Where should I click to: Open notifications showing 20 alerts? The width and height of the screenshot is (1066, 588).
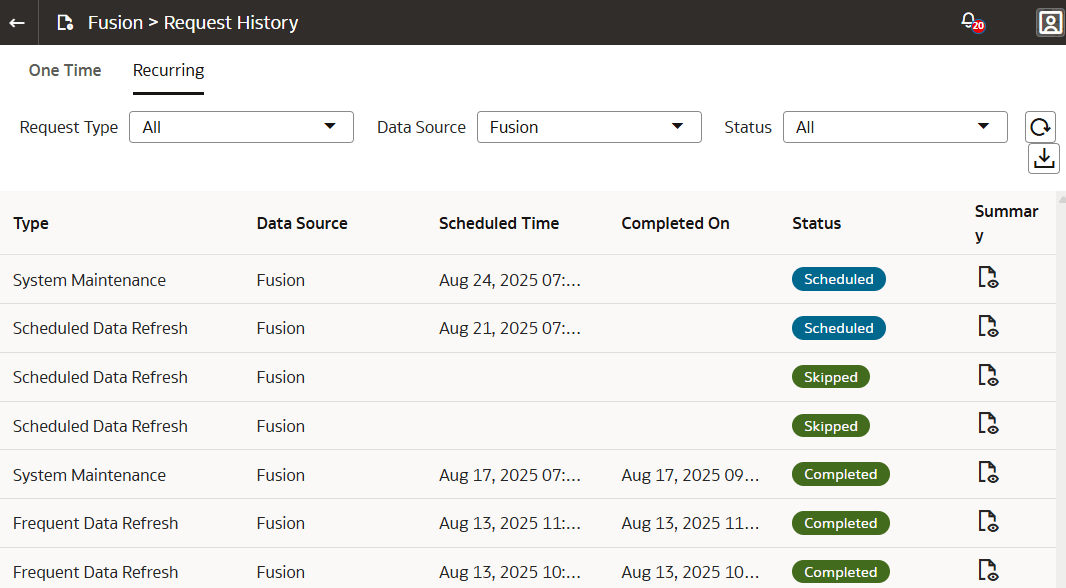pyautogui.click(x=967, y=21)
